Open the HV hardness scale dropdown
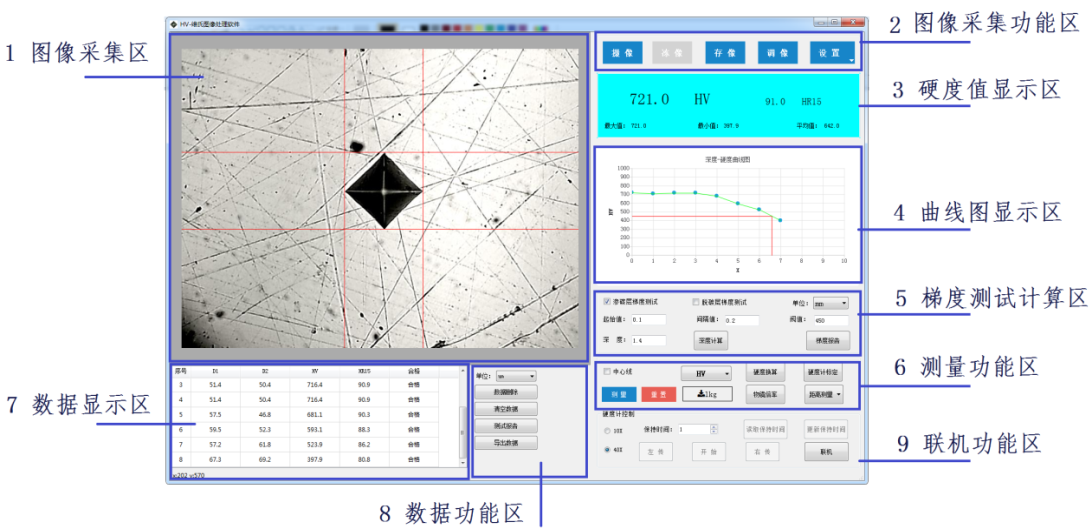 click(706, 372)
